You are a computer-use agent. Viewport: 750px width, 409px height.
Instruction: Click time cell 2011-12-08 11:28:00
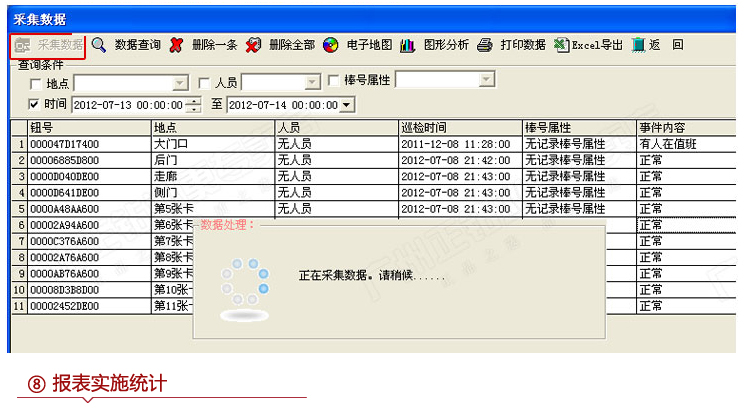460,144
